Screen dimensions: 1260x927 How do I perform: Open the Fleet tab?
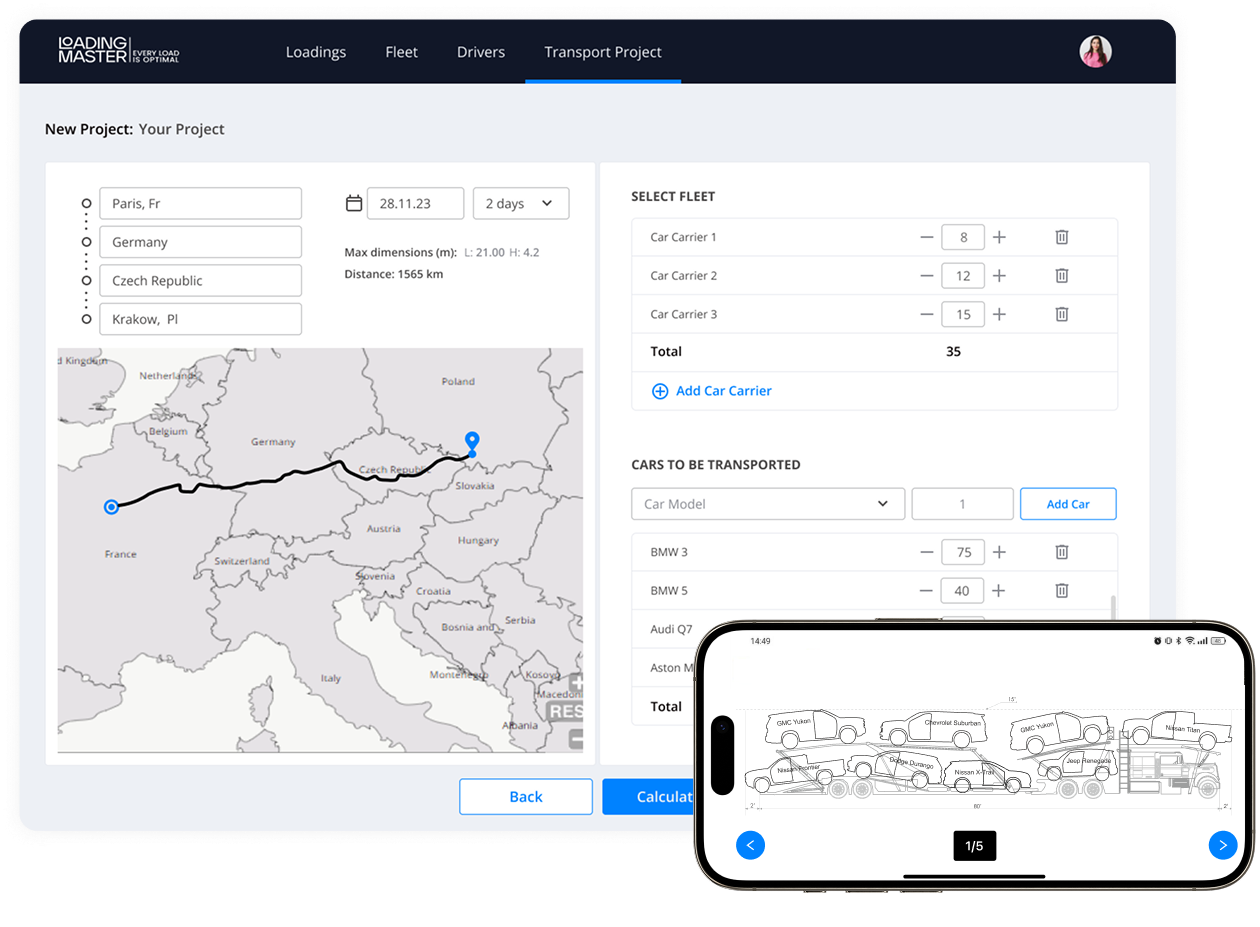[401, 52]
